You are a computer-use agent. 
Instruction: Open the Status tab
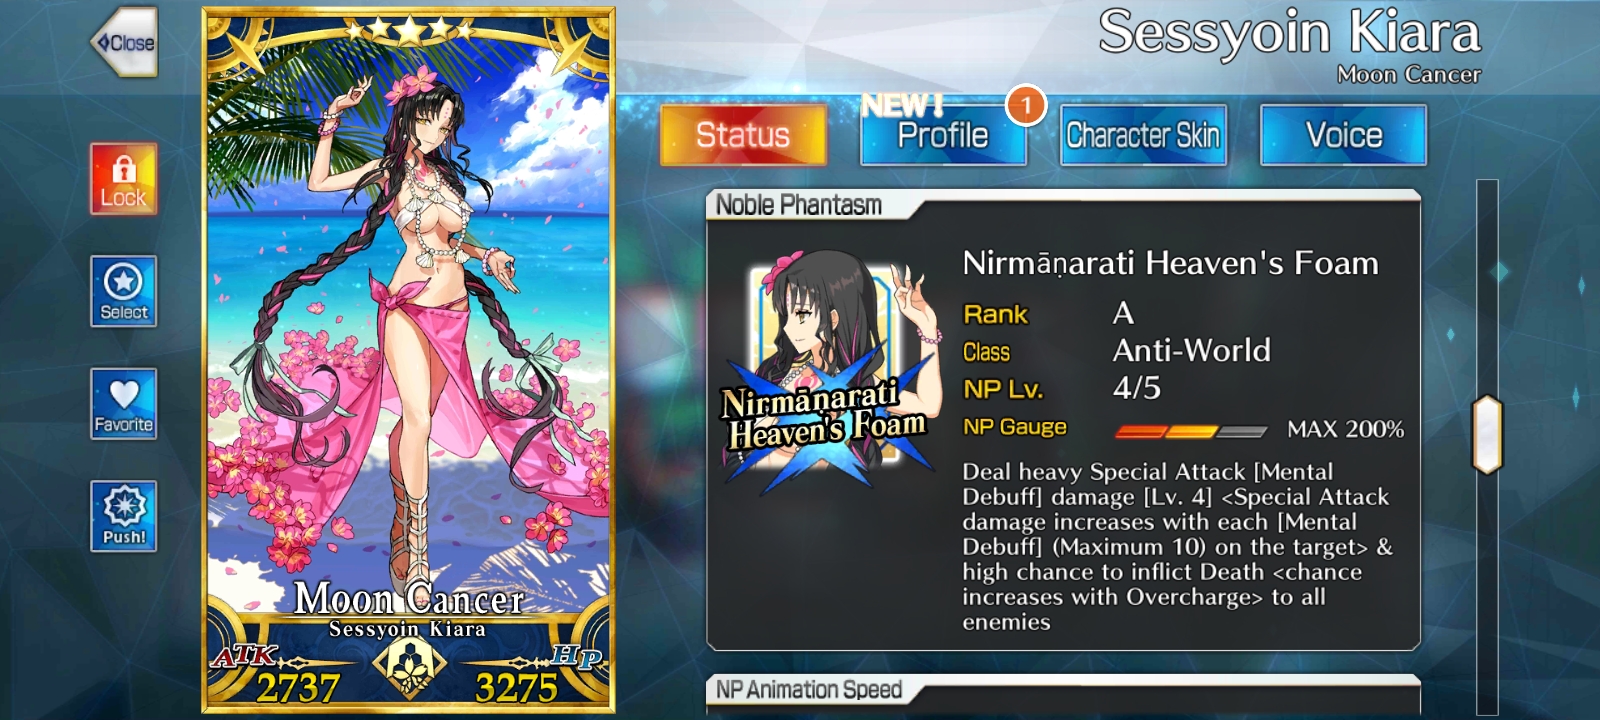(x=743, y=135)
